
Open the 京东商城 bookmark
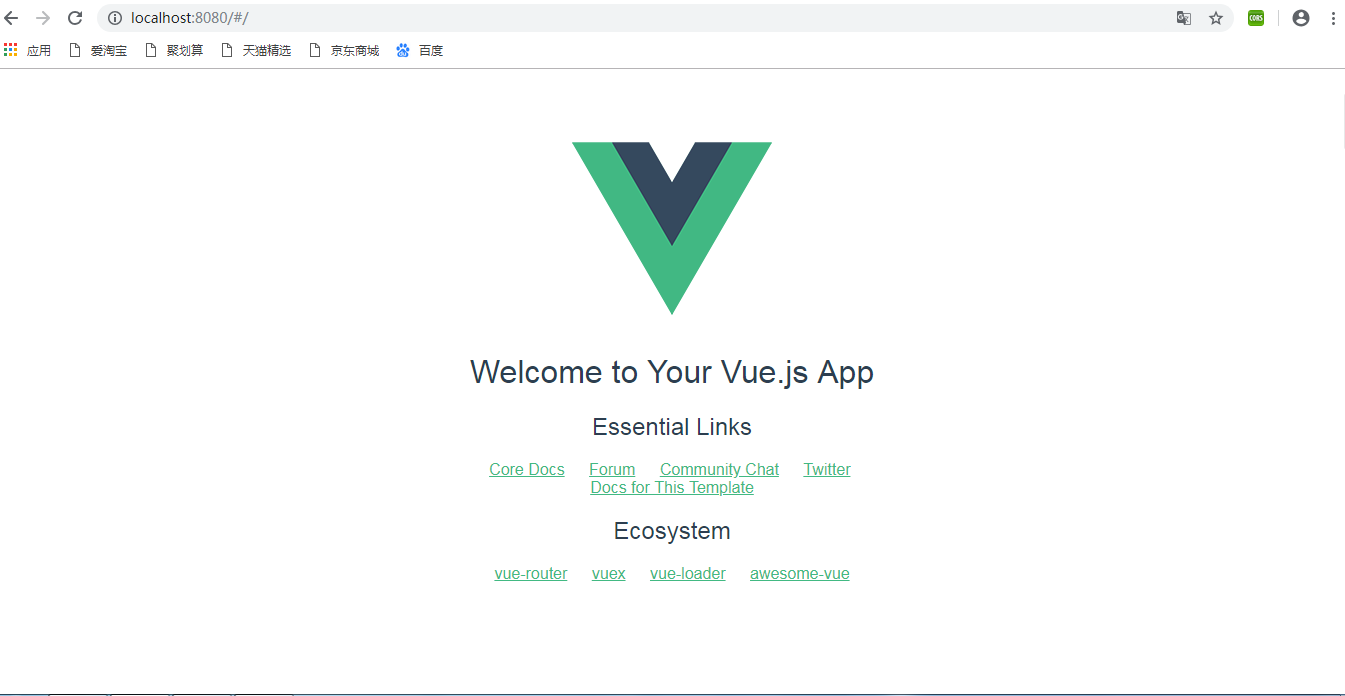(344, 50)
